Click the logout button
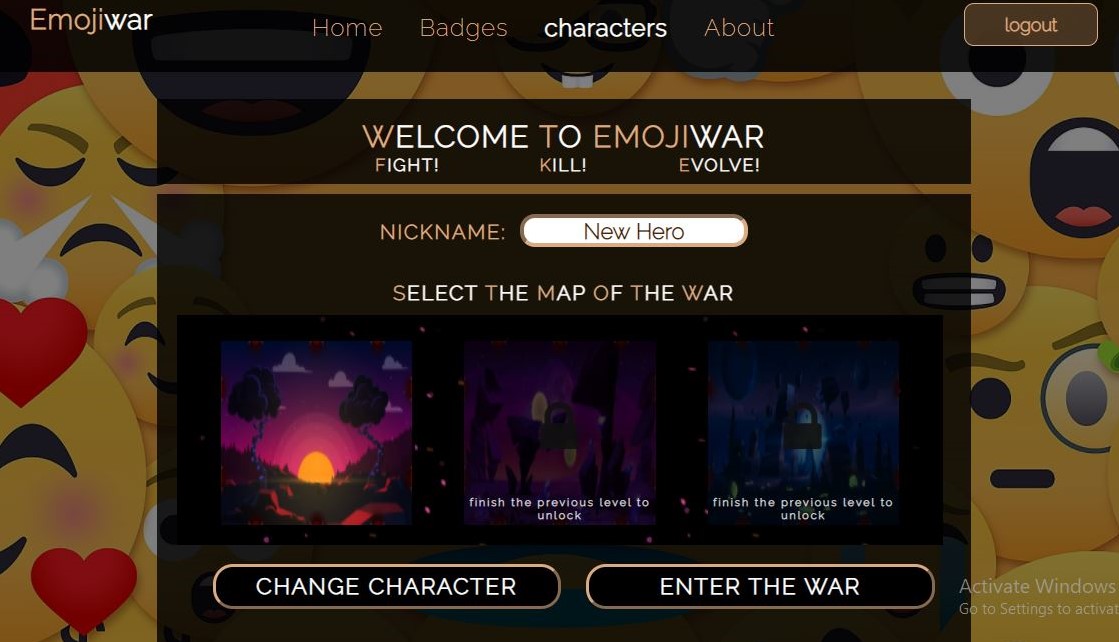The image size is (1119, 642). [x=1031, y=25]
